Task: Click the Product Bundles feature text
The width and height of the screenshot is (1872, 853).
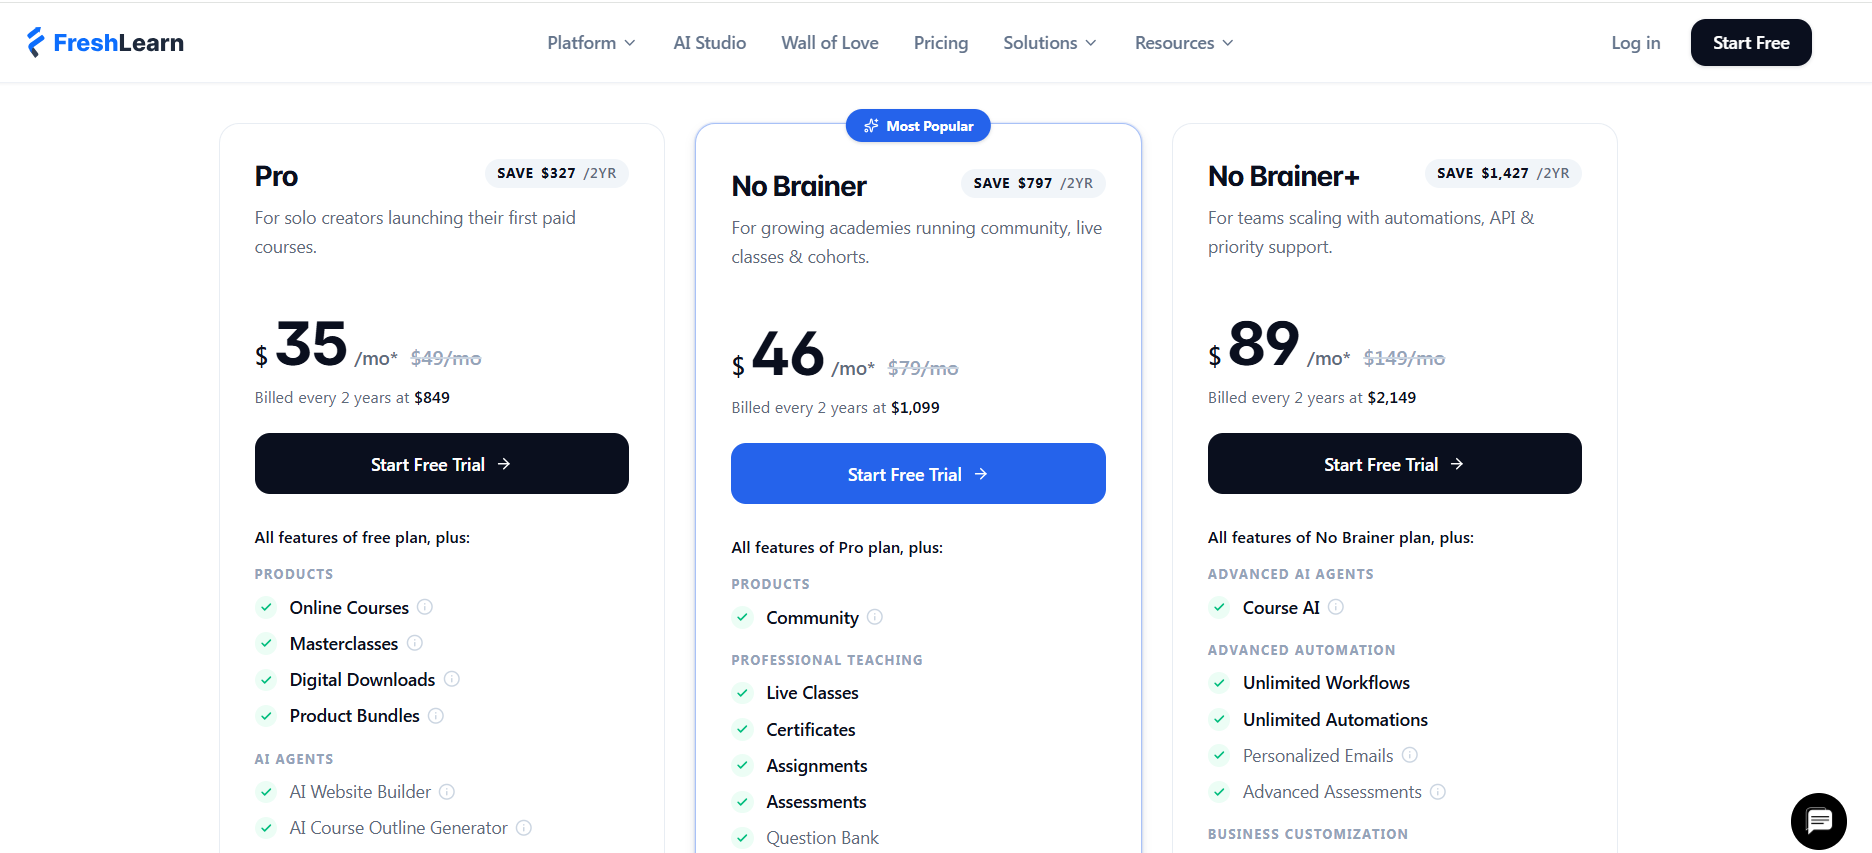Action: coord(355,716)
